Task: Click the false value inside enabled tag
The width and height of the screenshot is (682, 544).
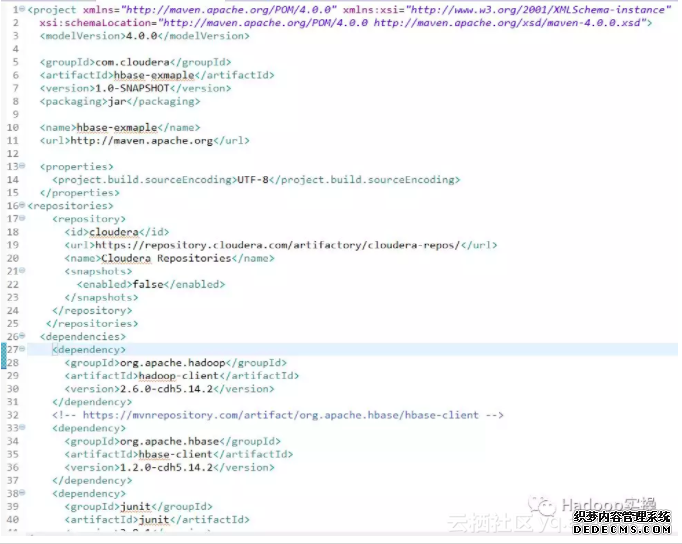Action: pyautogui.click(x=148, y=284)
